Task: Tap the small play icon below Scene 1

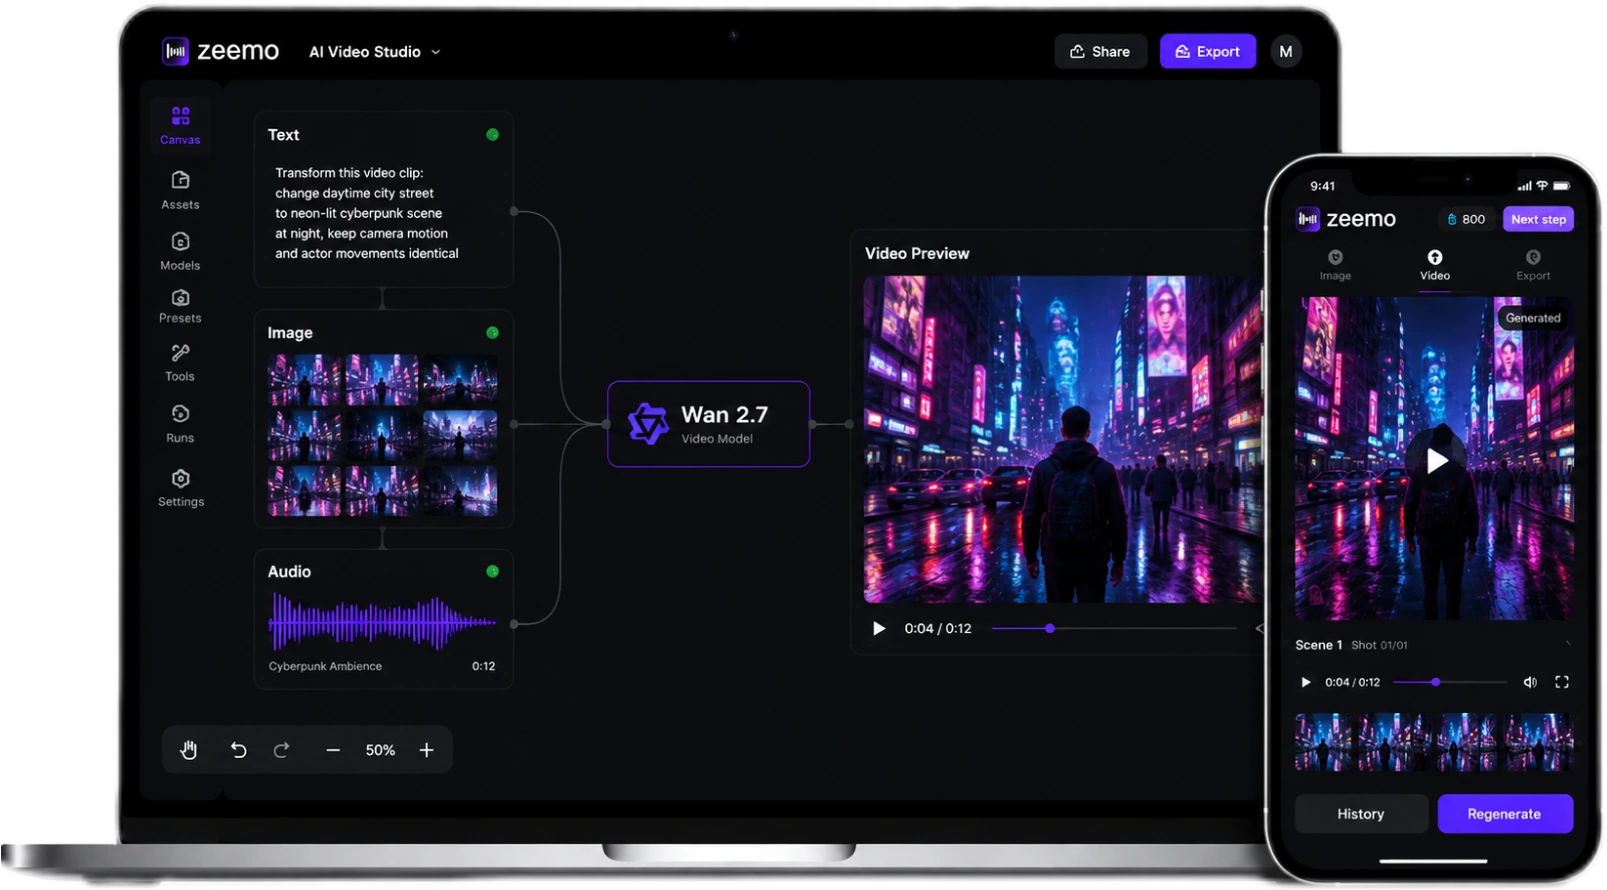Action: pos(1305,682)
